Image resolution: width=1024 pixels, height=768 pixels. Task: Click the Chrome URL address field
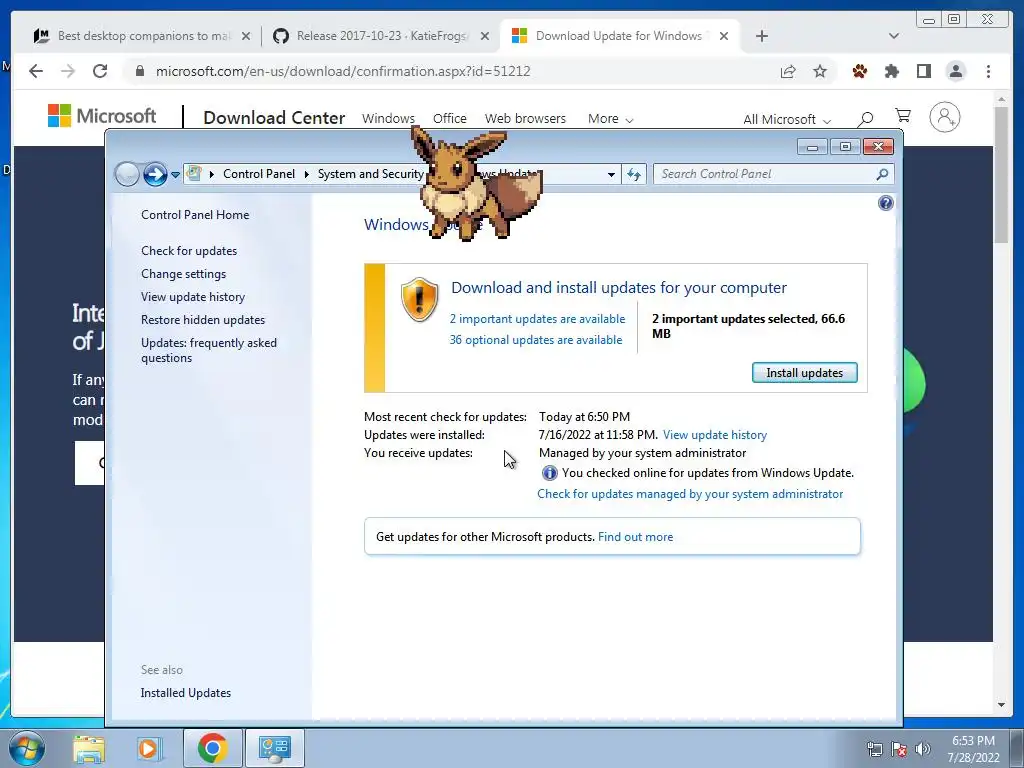coord(457,71)
